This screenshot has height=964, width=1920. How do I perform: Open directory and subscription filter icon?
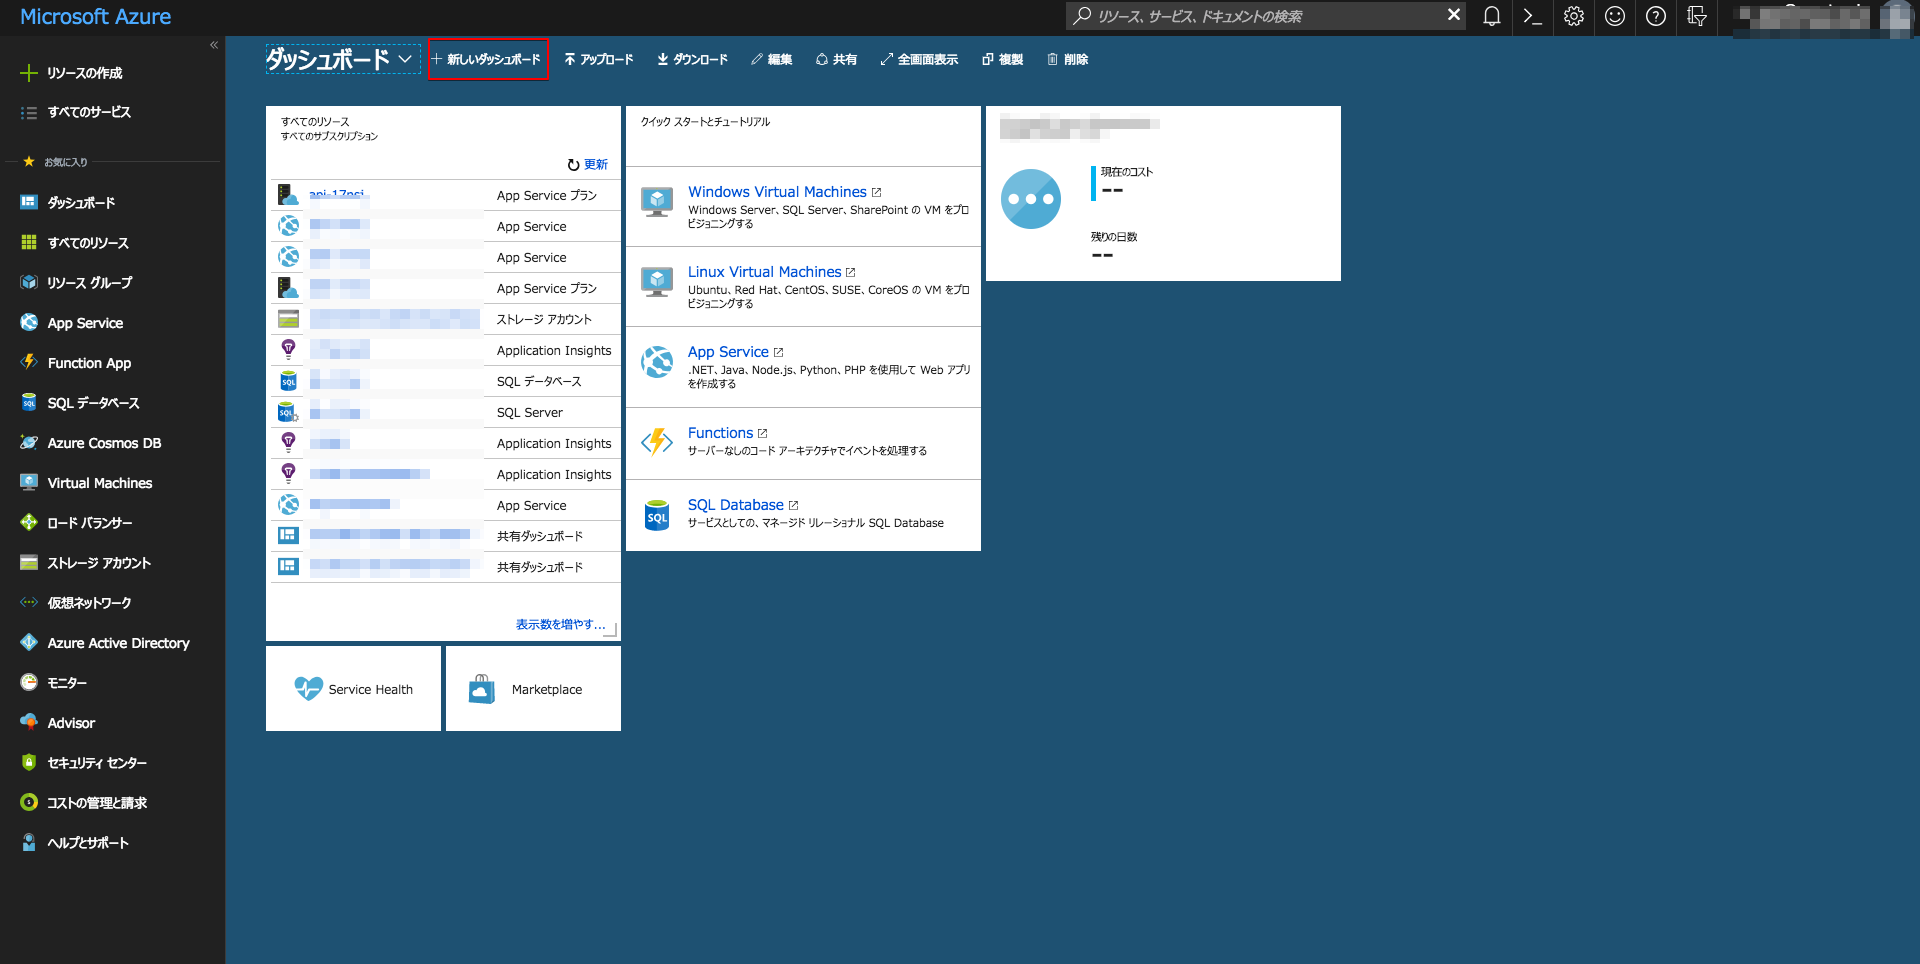[1697, 16]
